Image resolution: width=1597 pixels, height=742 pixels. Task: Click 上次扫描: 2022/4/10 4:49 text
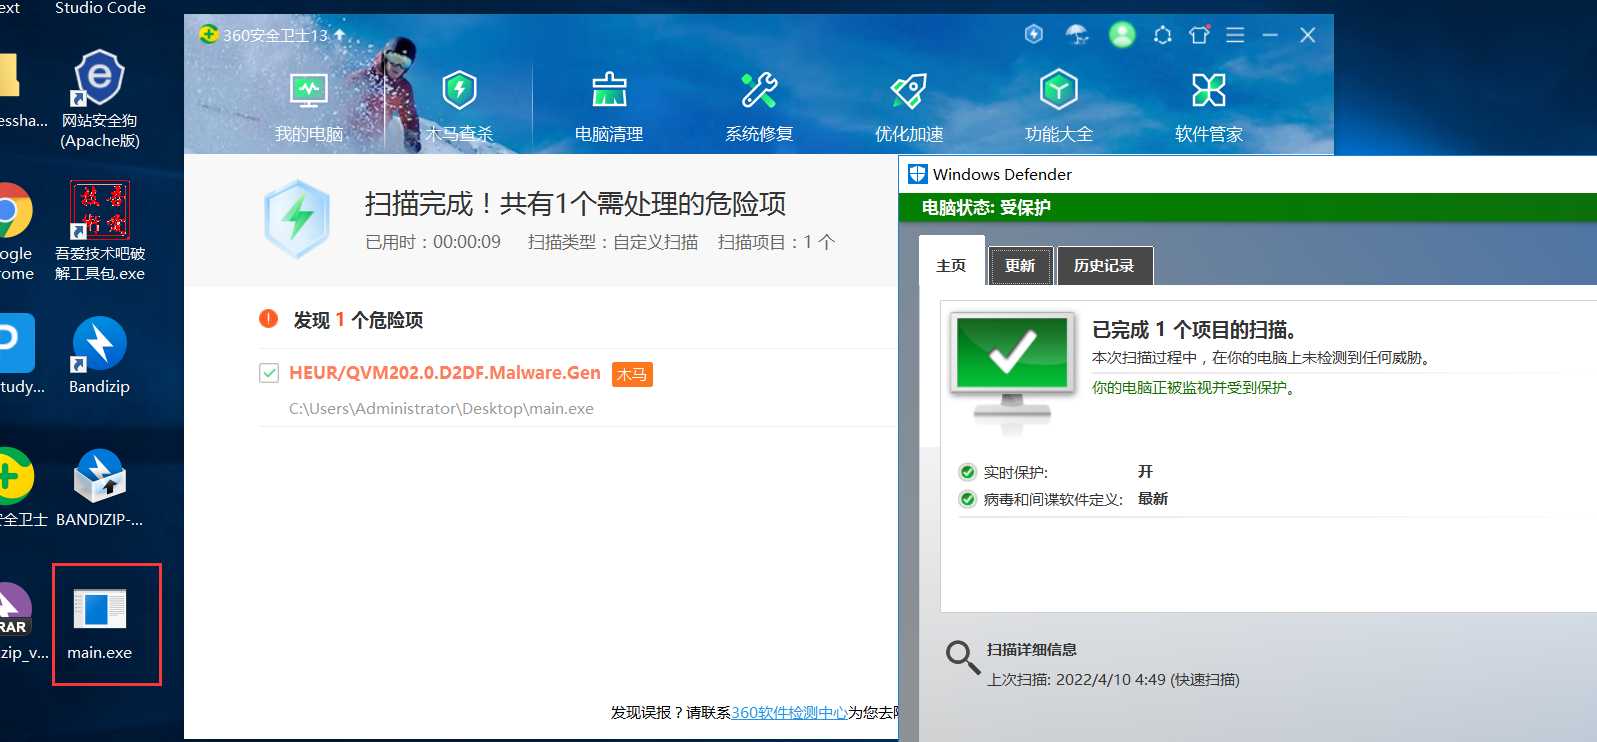1113,679
